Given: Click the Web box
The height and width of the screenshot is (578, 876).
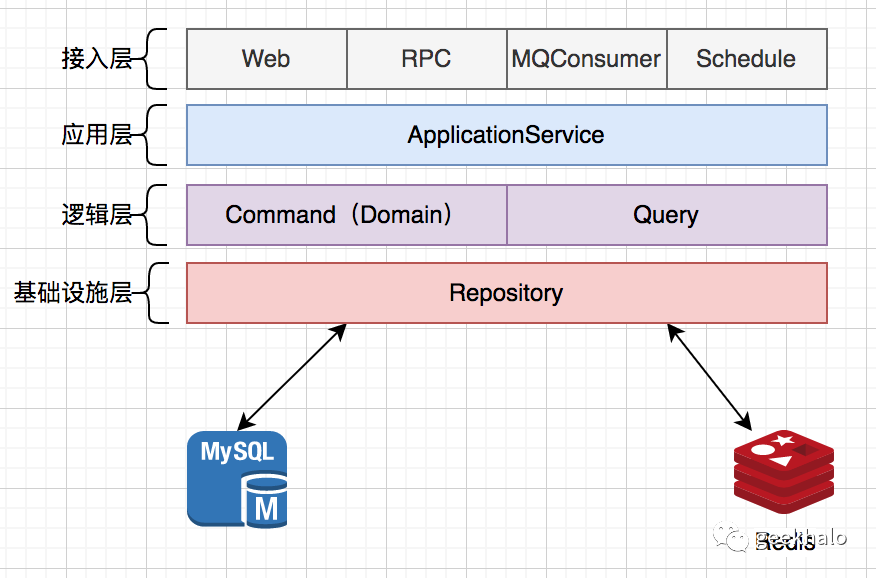Looking at the screenshot, I should 266,59.
